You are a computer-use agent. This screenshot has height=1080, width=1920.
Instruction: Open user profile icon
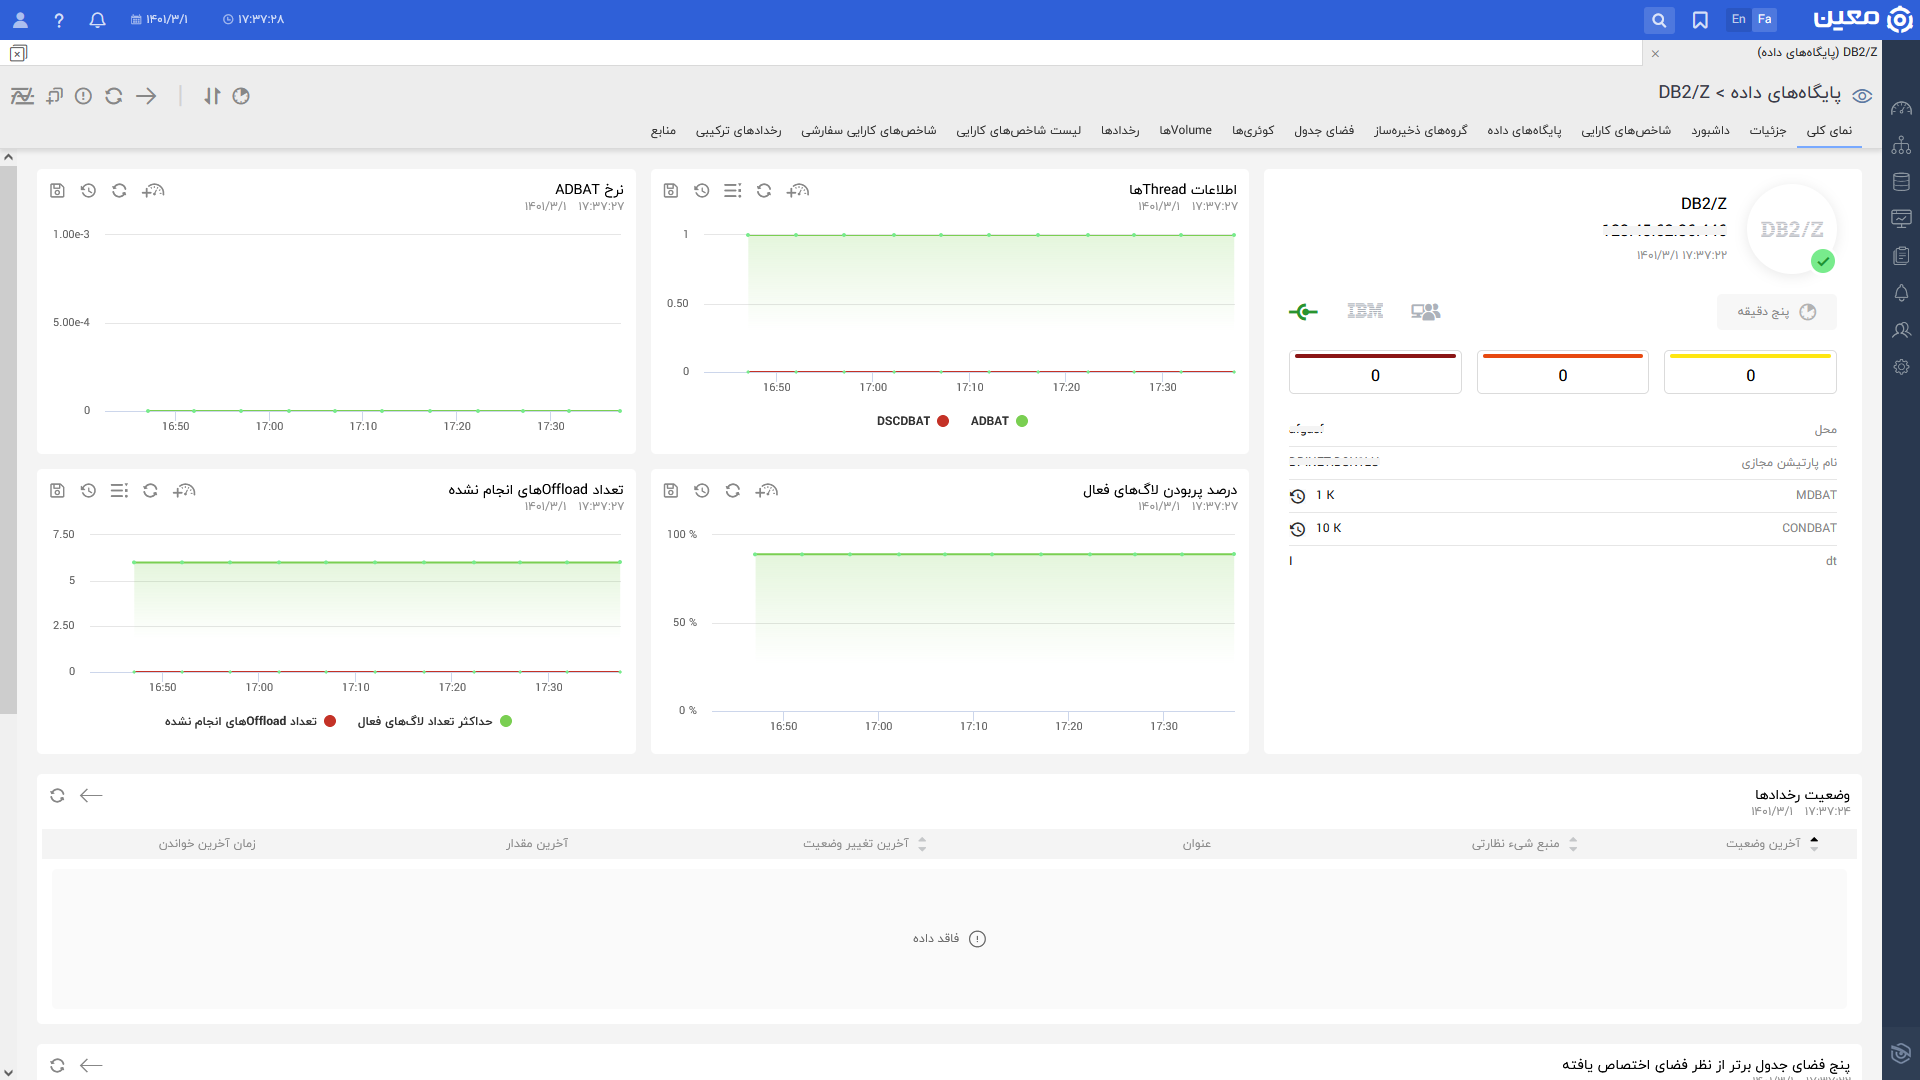20,20
